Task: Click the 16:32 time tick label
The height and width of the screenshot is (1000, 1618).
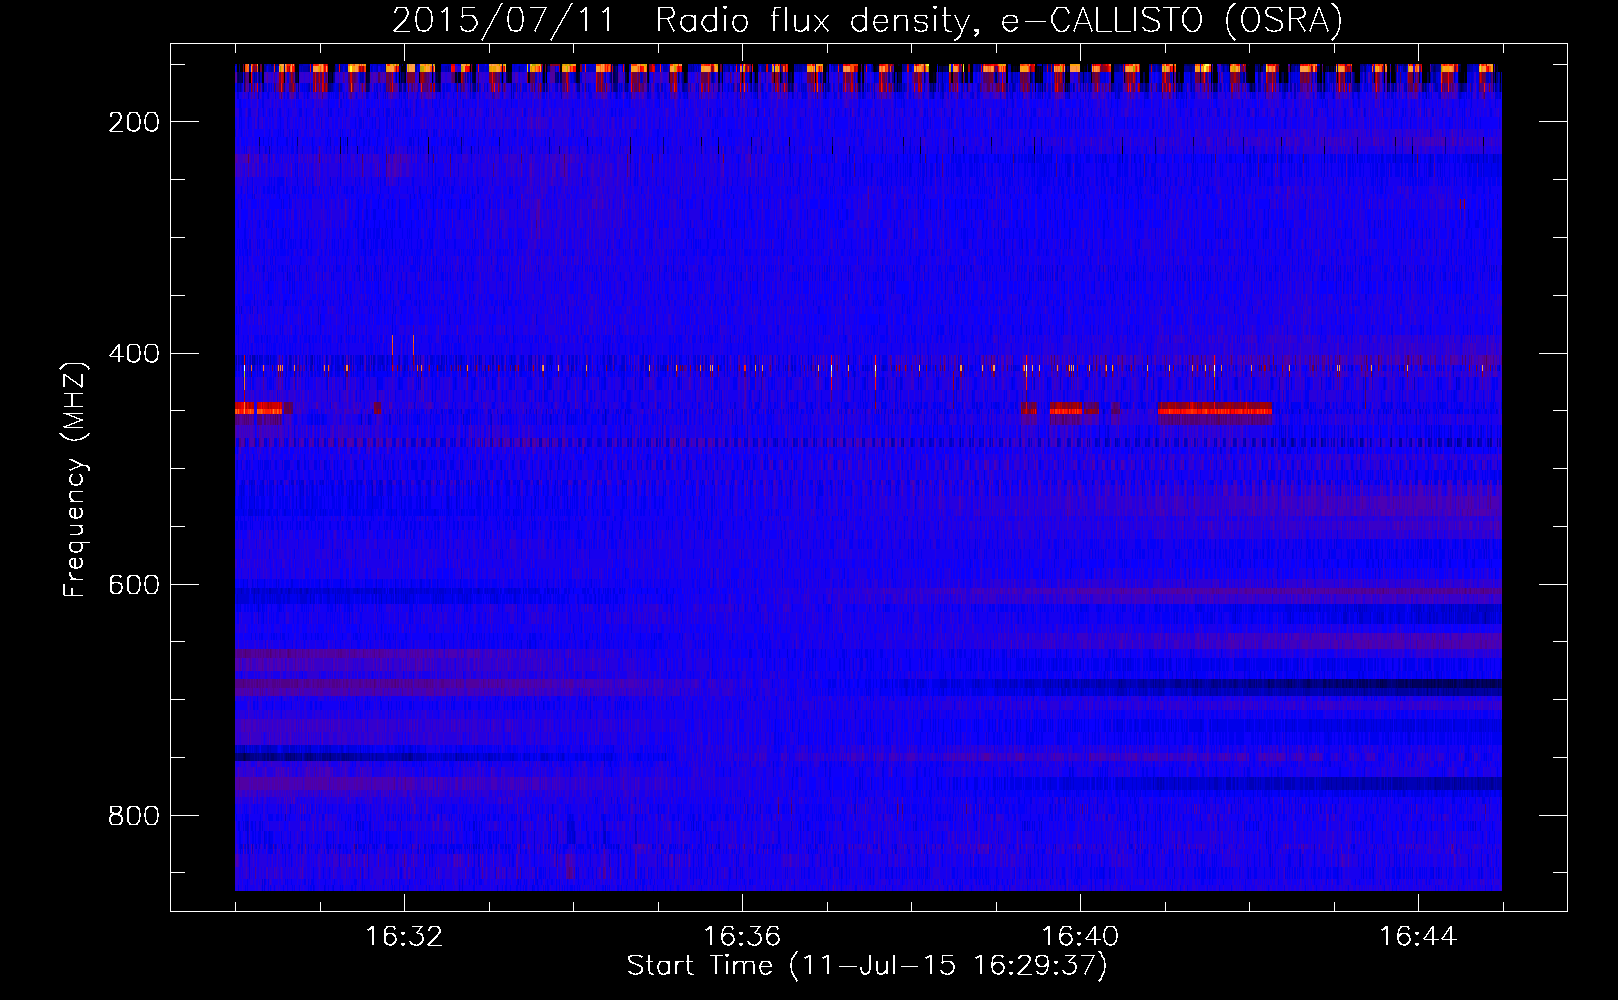Action: point(404,937)
